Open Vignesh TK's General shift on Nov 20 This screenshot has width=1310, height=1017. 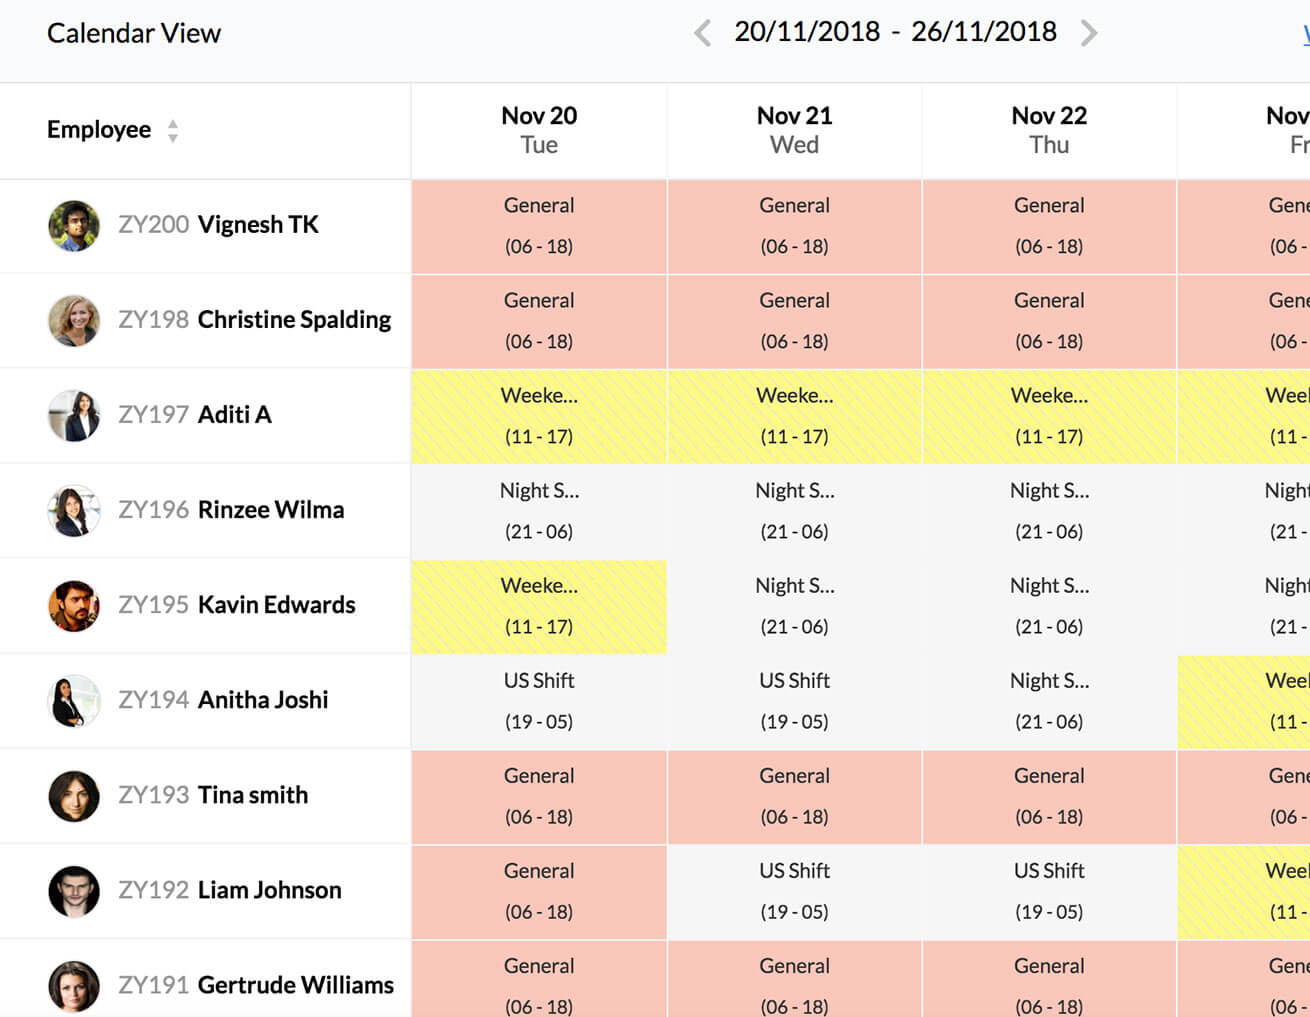pyautogui.click(x=539, y=226)
